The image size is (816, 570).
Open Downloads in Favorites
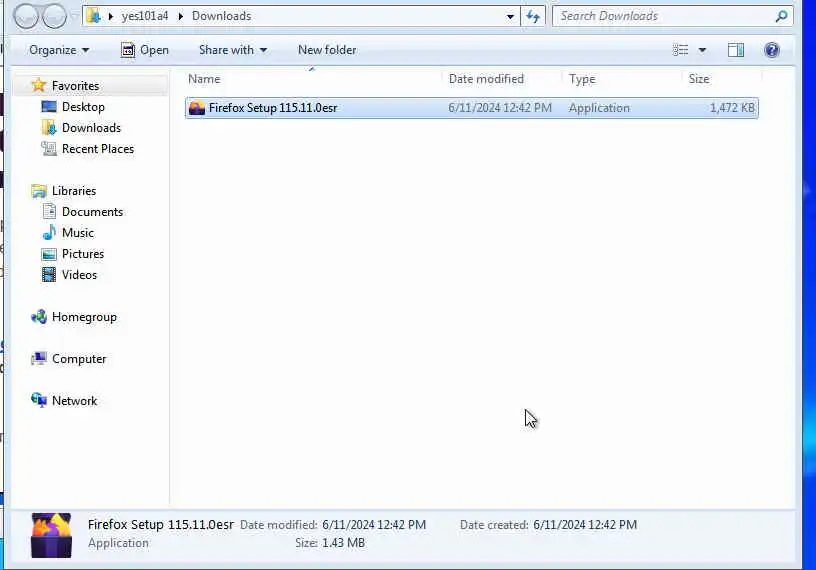pyautogui.click(x=91, y=128)
